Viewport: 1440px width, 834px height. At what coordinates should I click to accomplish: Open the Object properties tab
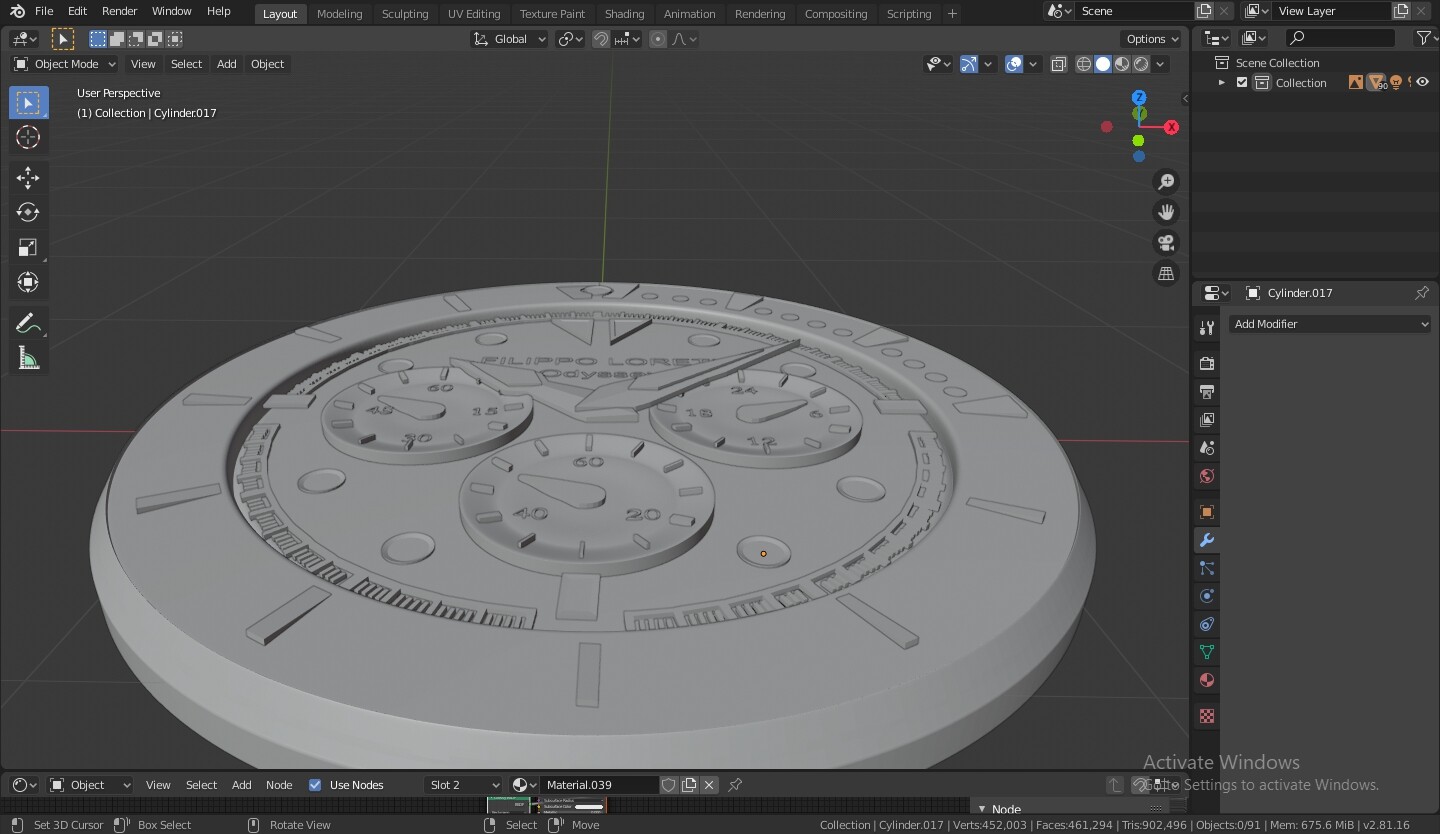point(1207,512)
